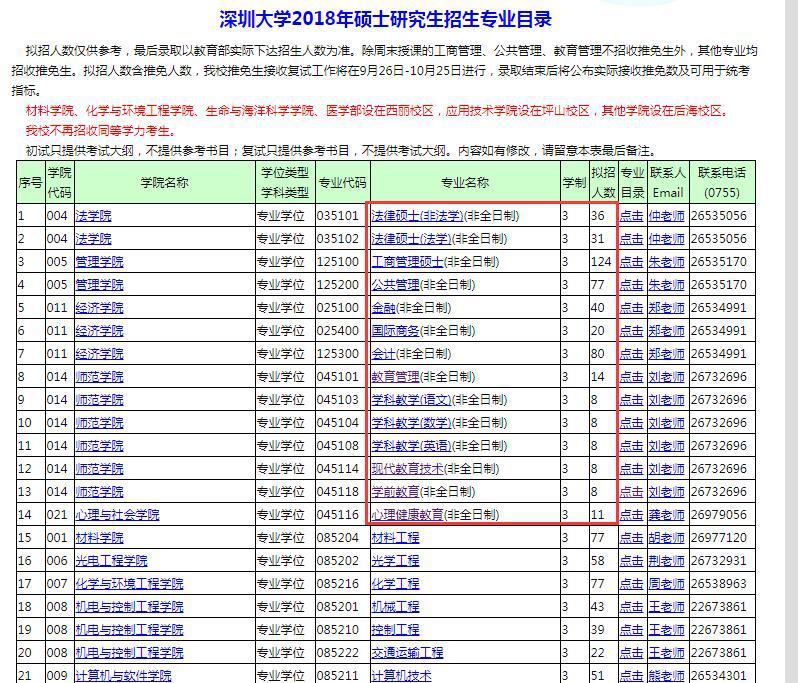Click the 熊老师 contact link
Viewport: 798px width, 683px height.
point(667,676)
